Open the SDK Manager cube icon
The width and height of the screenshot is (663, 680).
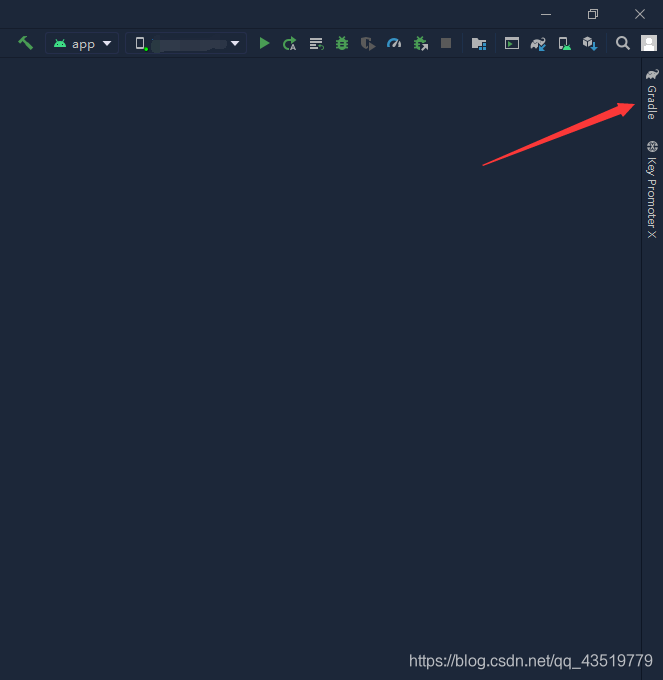(590, 44)
